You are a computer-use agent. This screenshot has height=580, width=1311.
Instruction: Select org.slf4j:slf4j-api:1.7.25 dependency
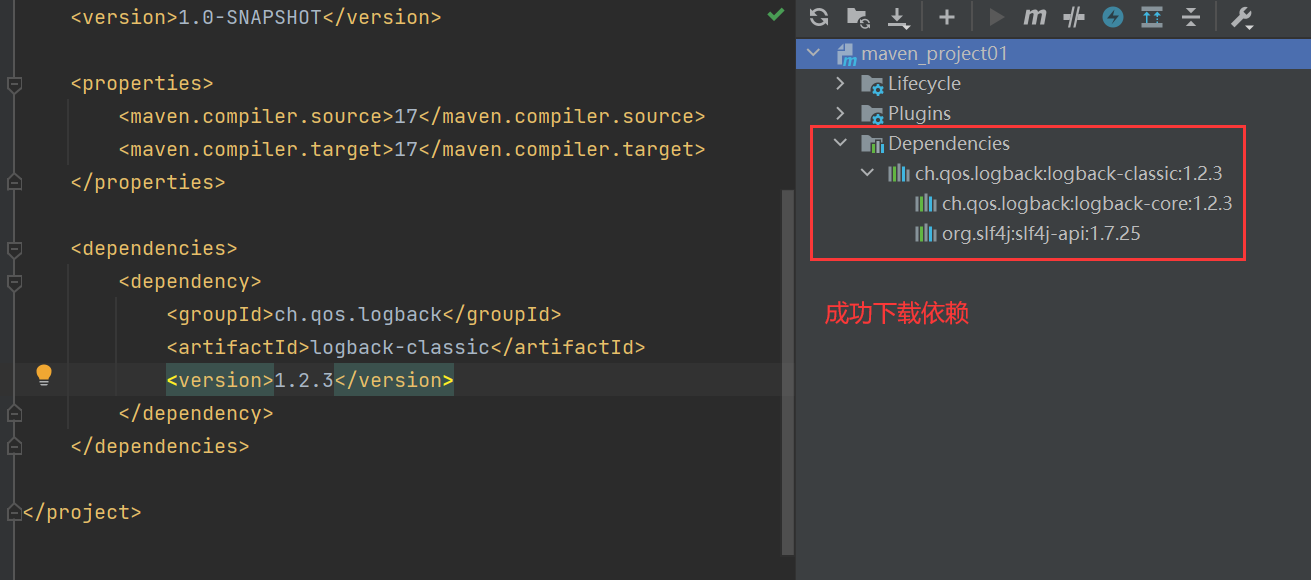click(x=1041, y=233)
